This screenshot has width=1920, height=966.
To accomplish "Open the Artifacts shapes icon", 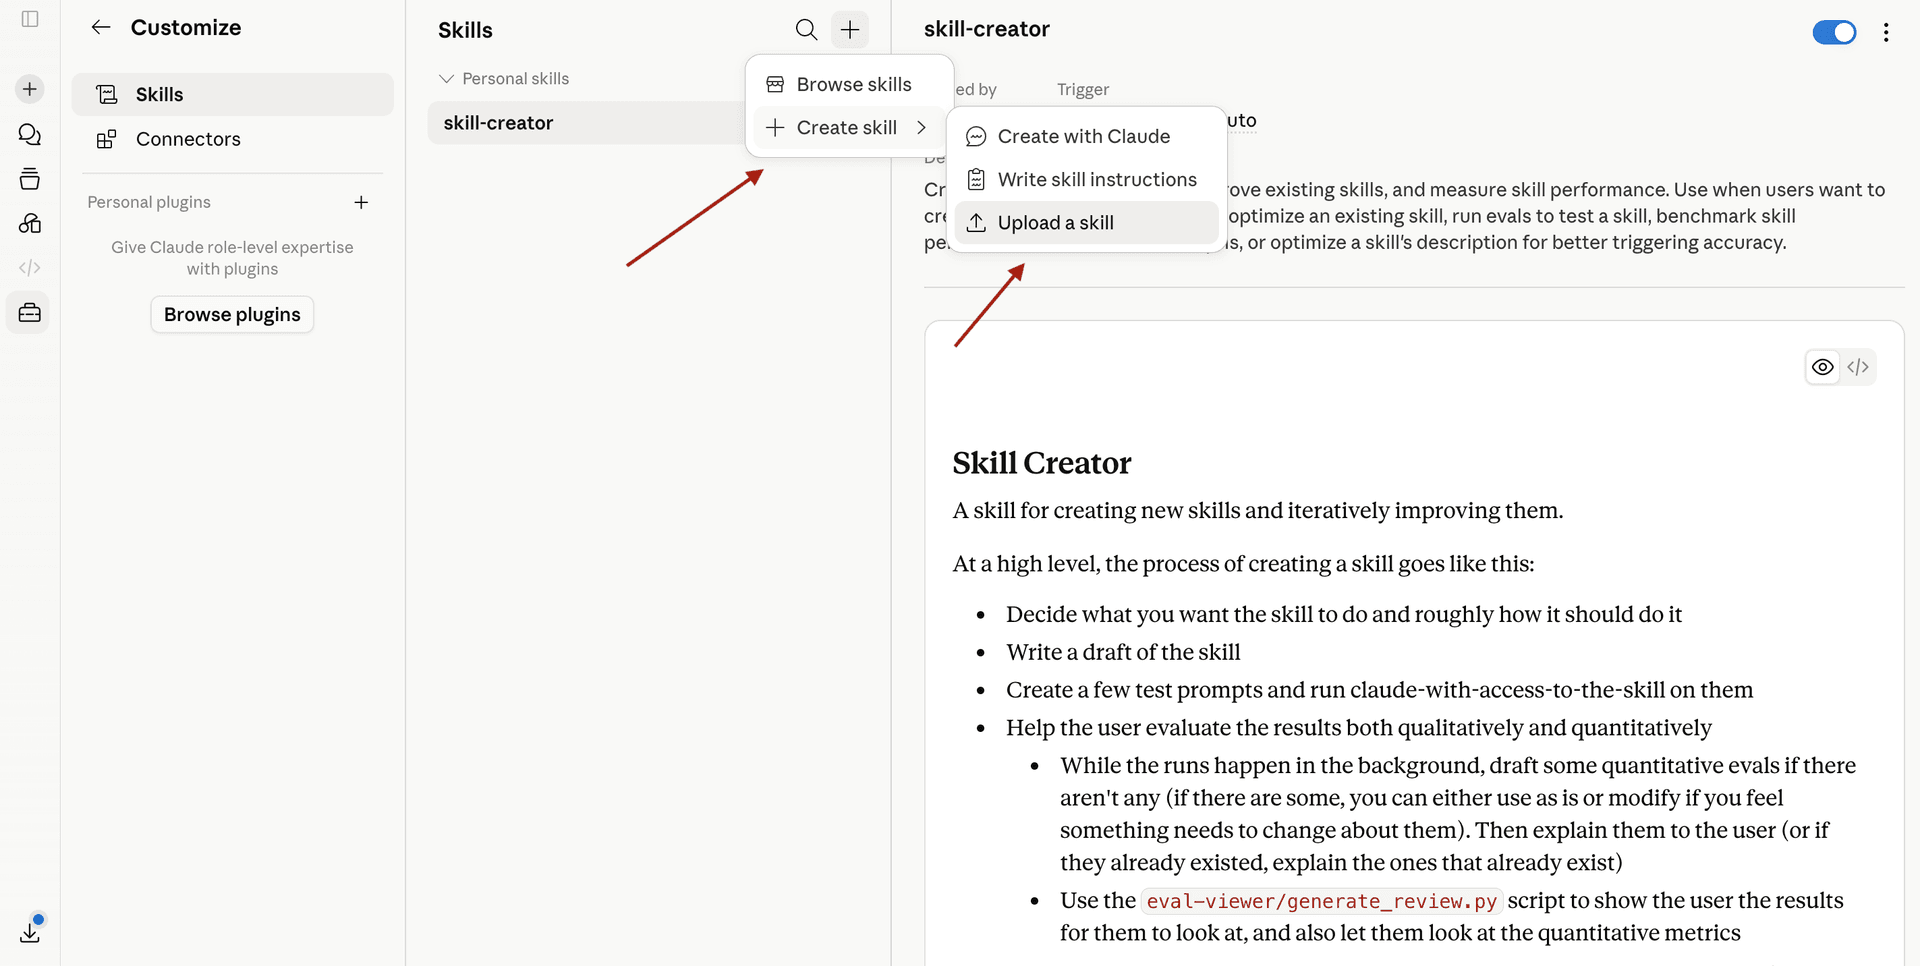I will pyautogui.click(x=30, y=223).
